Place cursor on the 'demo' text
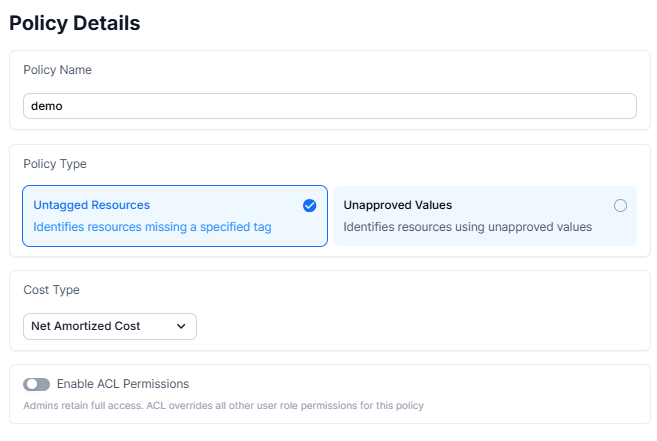 click(47, 106)
